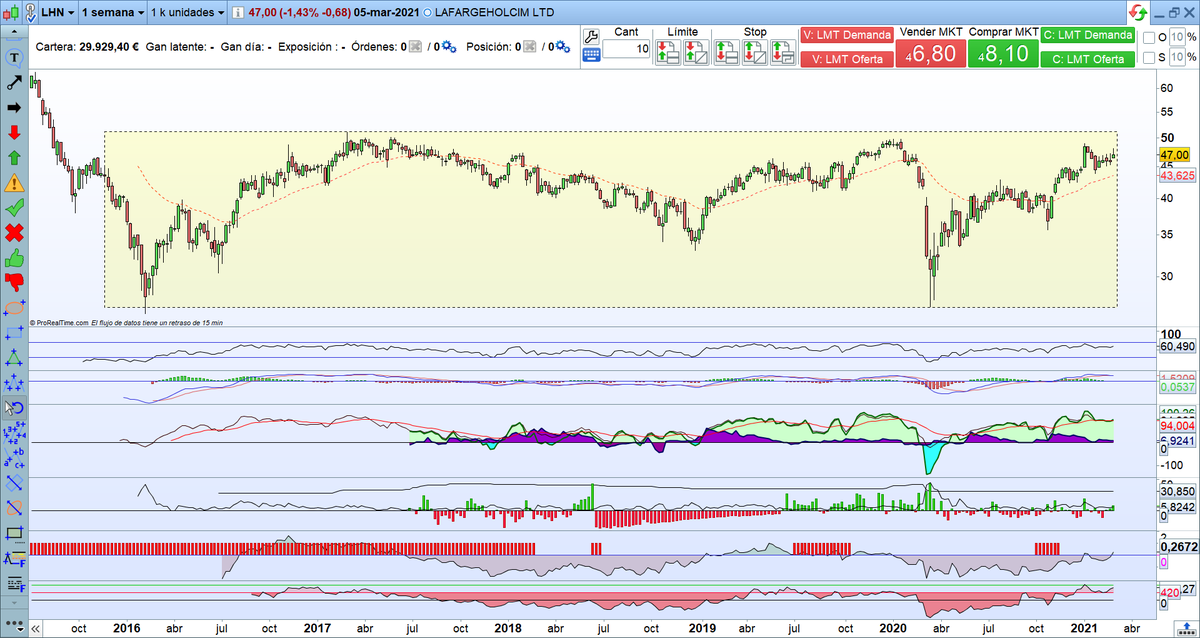The image size is (1200, 638).
Task: Select the blue rectangle drawing tool
Action: point(14,332)
